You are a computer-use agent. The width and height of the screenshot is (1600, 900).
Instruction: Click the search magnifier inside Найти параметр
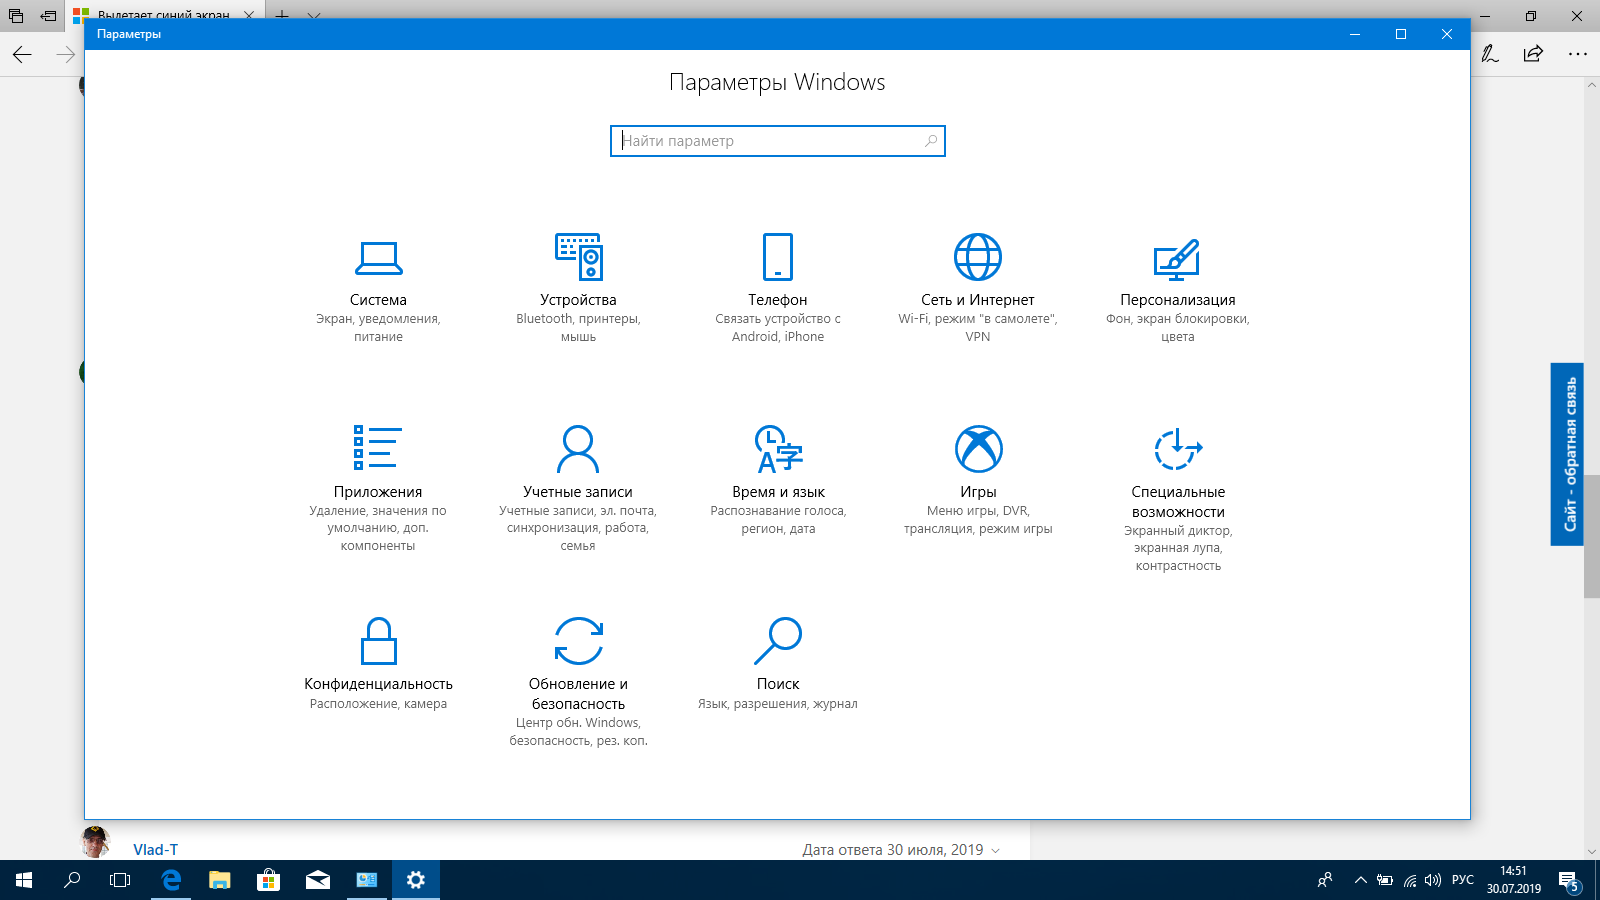(x=931, y=141)
